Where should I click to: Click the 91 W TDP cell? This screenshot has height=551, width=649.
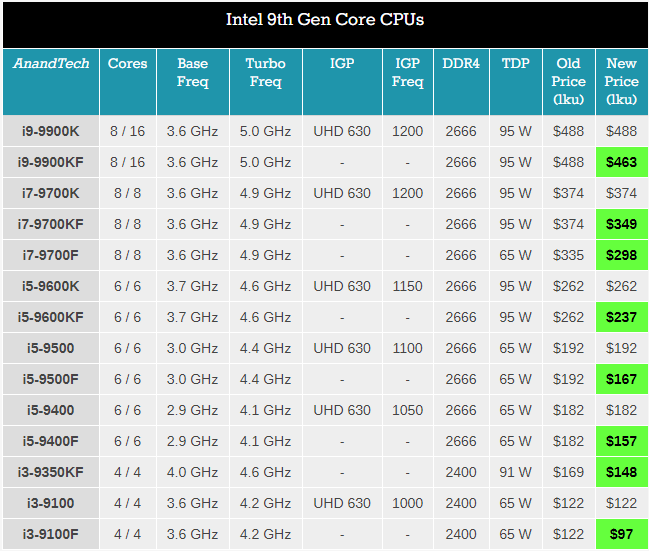[x=516, y=473]
